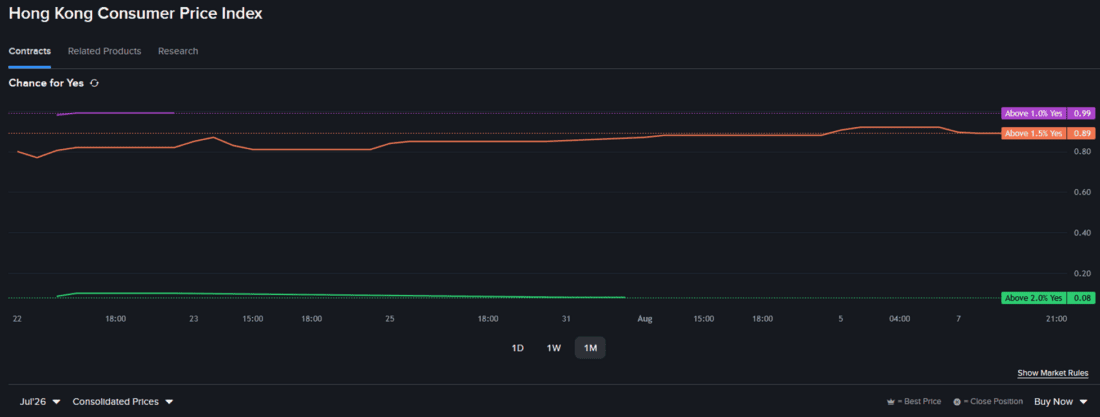Select the 1D time range
Image resolution: width=1100 pixels, height=417 pixels.
click(518, 348)
